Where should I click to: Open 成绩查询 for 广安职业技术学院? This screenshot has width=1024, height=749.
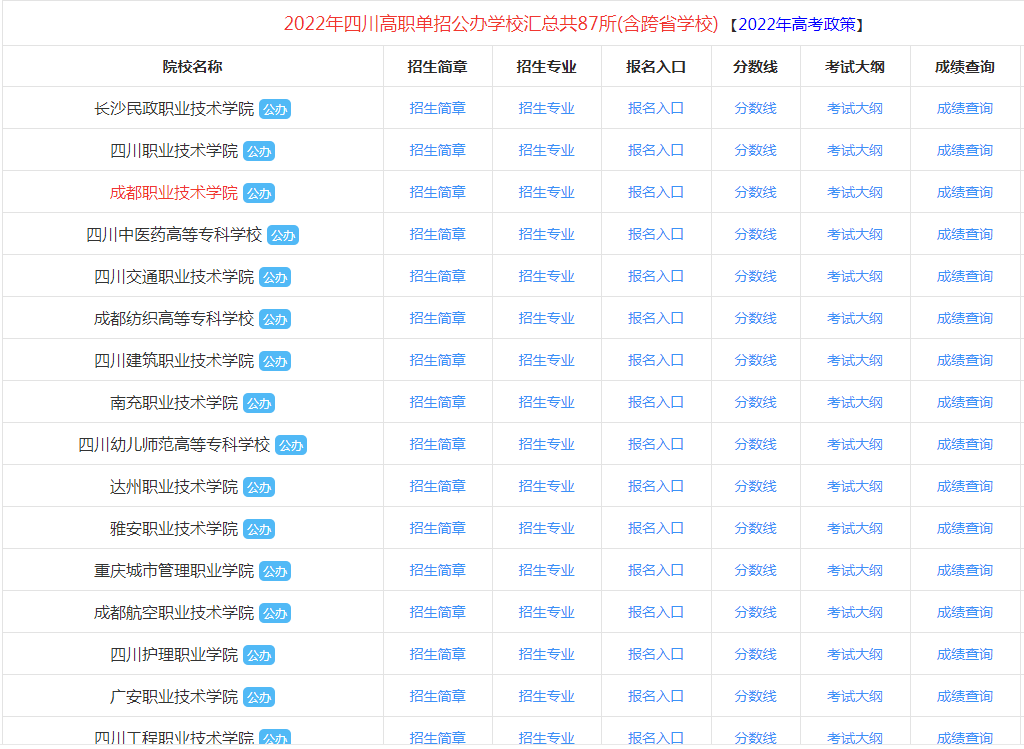point(965,697)
